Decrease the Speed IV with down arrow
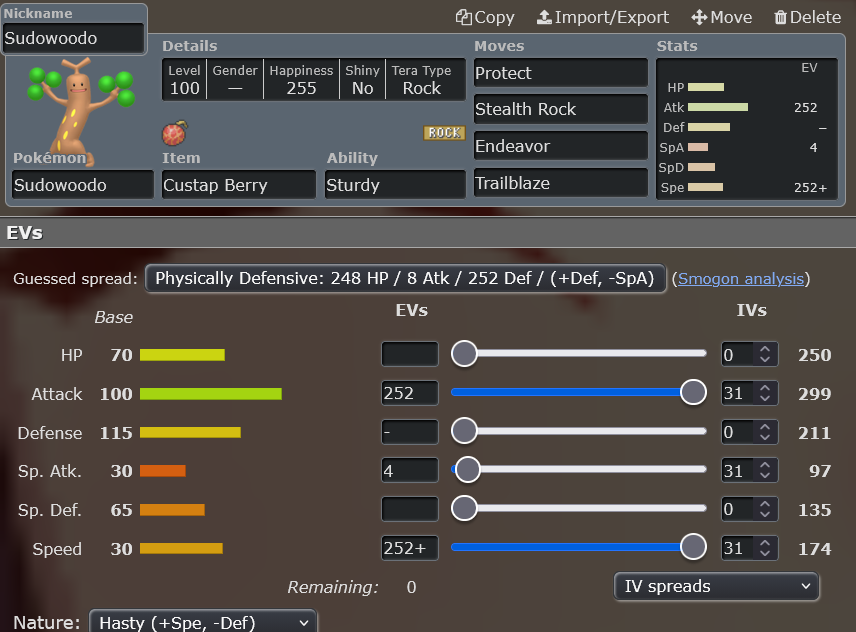This screenshot has width=856, height=632. (x=765, y=553)
